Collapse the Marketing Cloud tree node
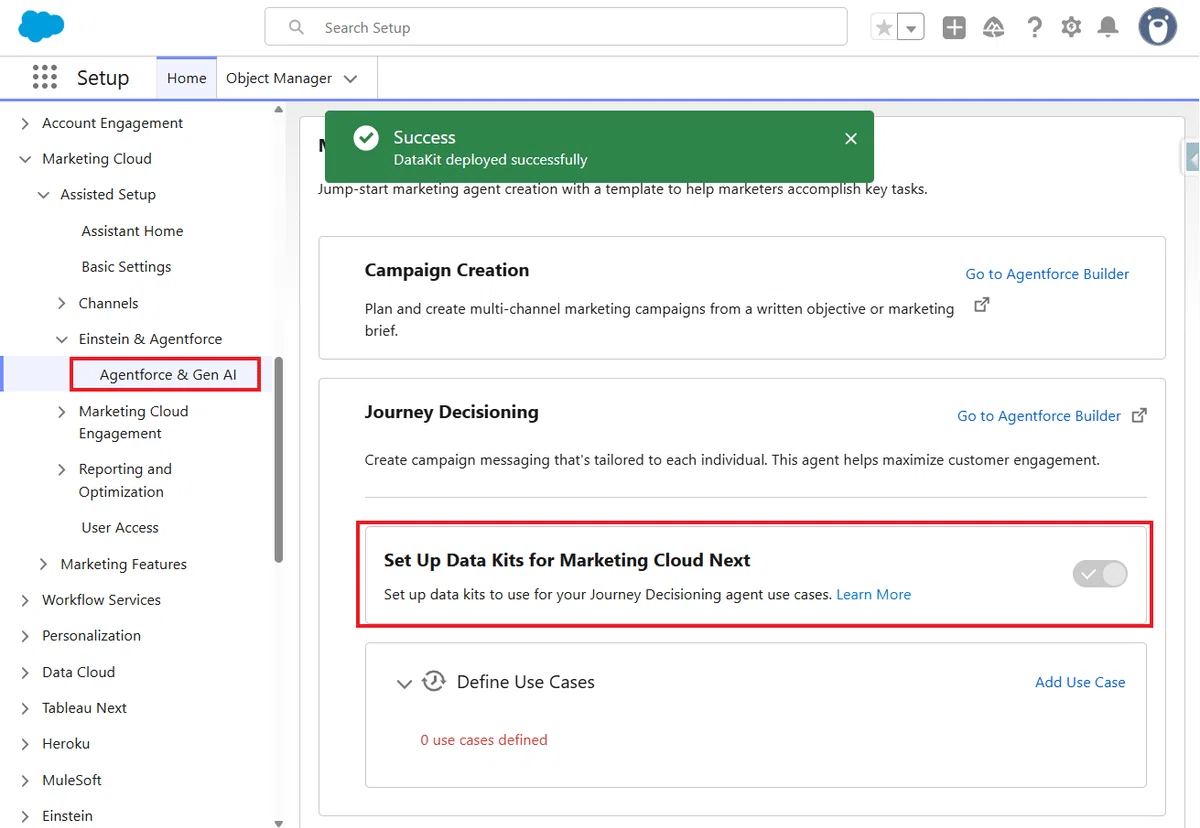 [x=26, y=159]
